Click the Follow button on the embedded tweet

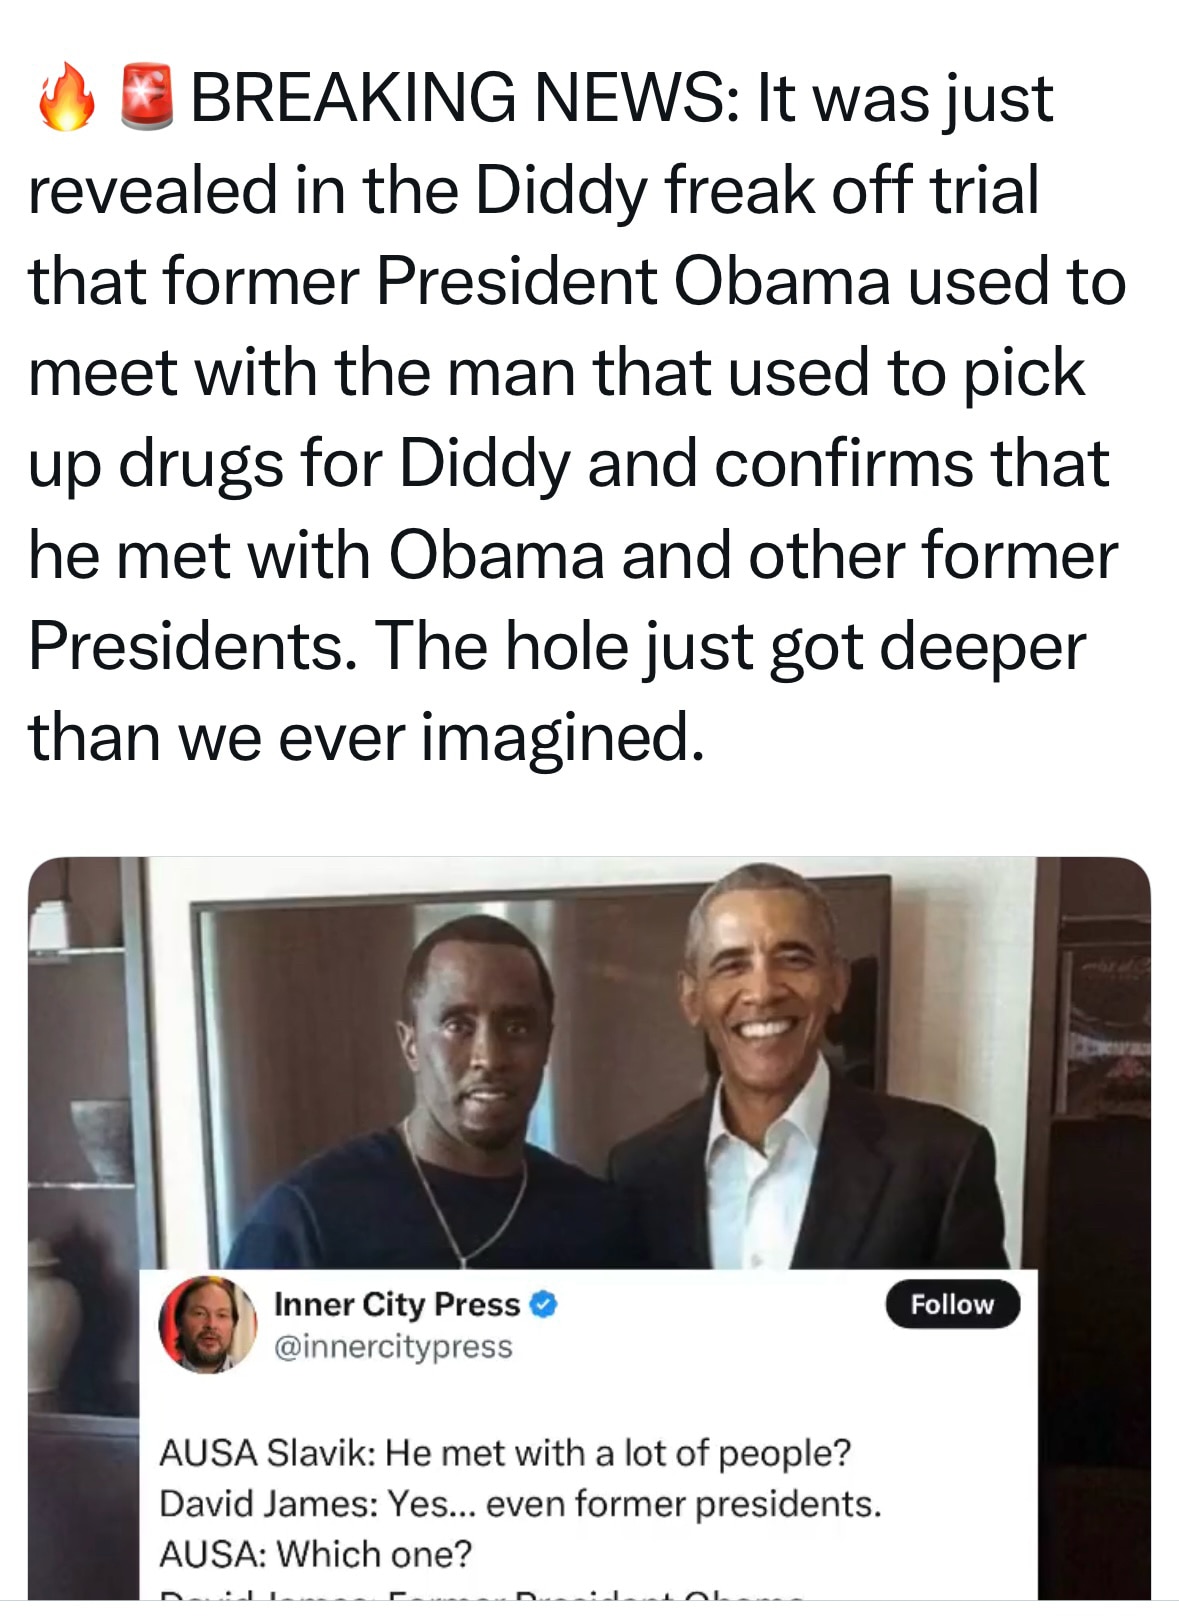click(952, 1303)
